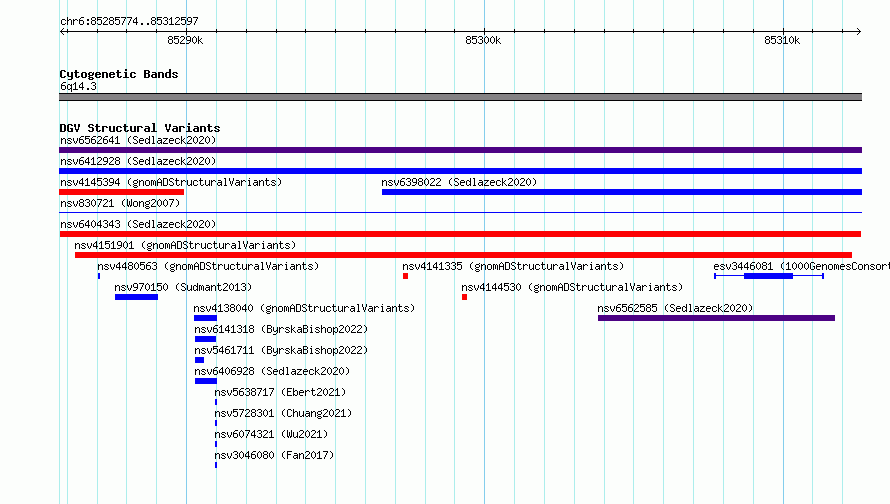The height and width of the screenshot is (504, 890).
Task: Open the esv3446081 1000Genomes variant label
Action: click(801, 266)
